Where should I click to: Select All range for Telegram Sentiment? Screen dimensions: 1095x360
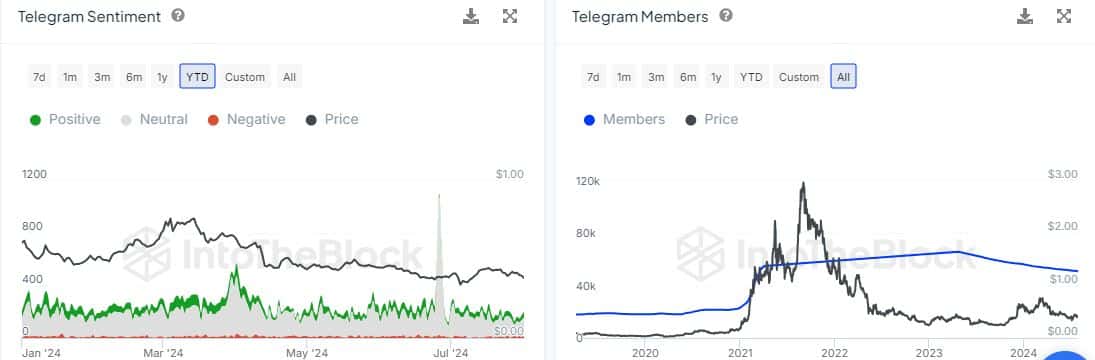tap(290, 77)
